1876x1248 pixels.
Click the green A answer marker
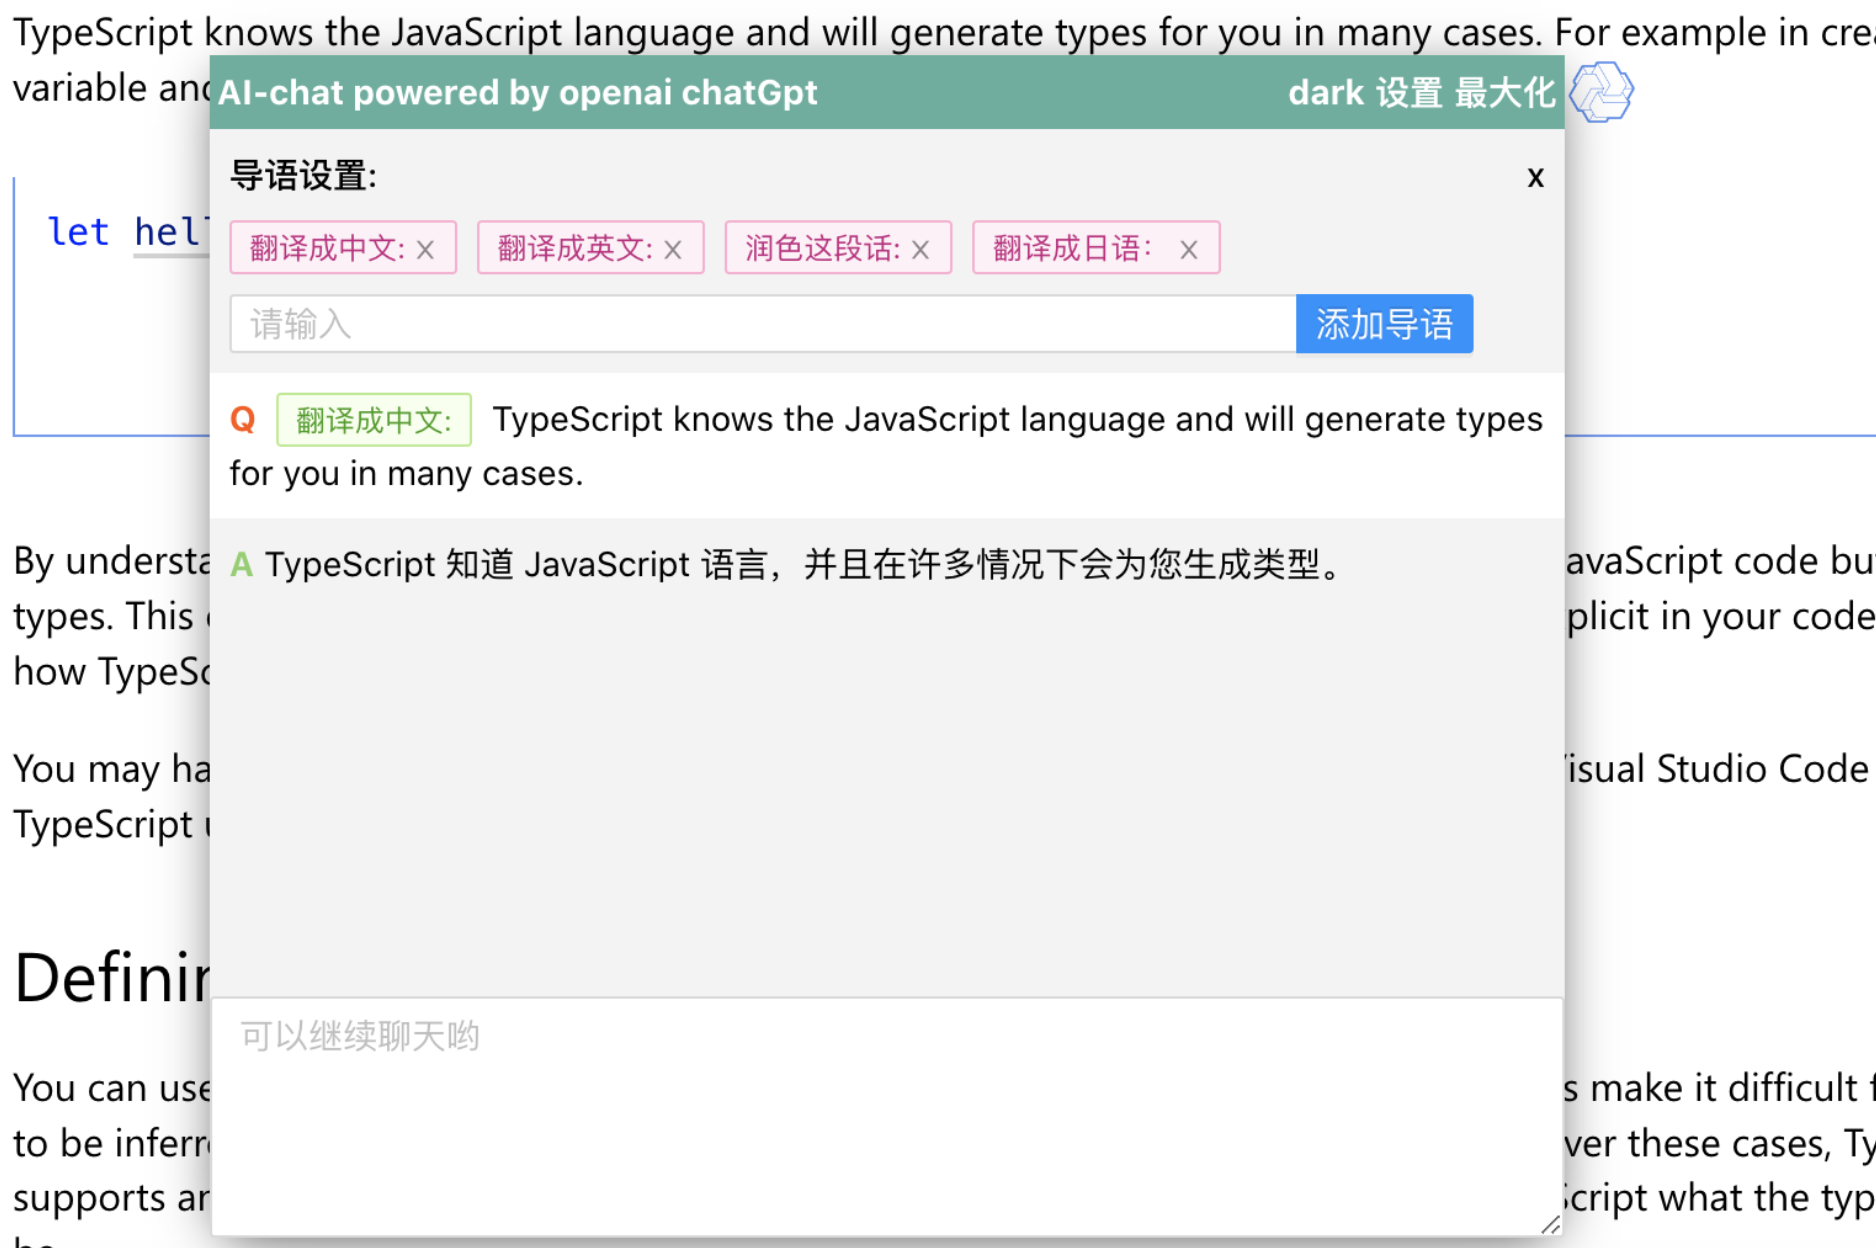[x=241, y=565]
